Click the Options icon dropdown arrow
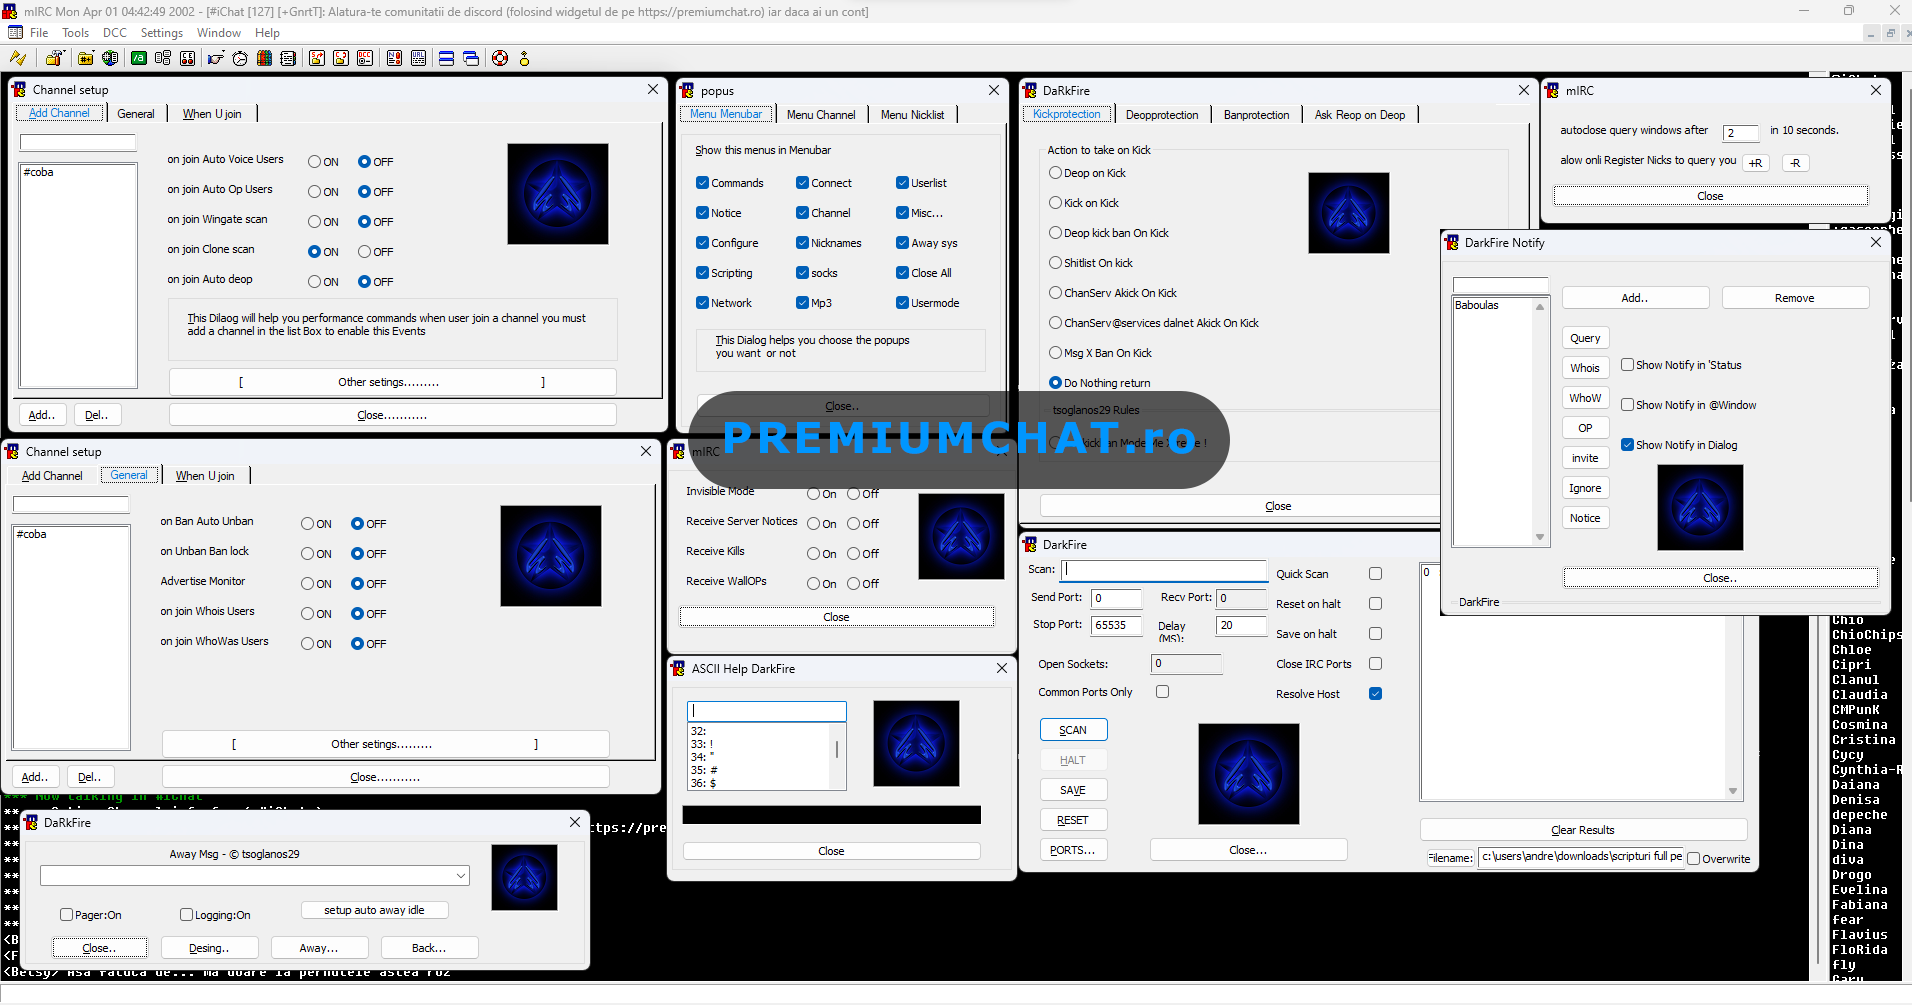 pos(65,51)
